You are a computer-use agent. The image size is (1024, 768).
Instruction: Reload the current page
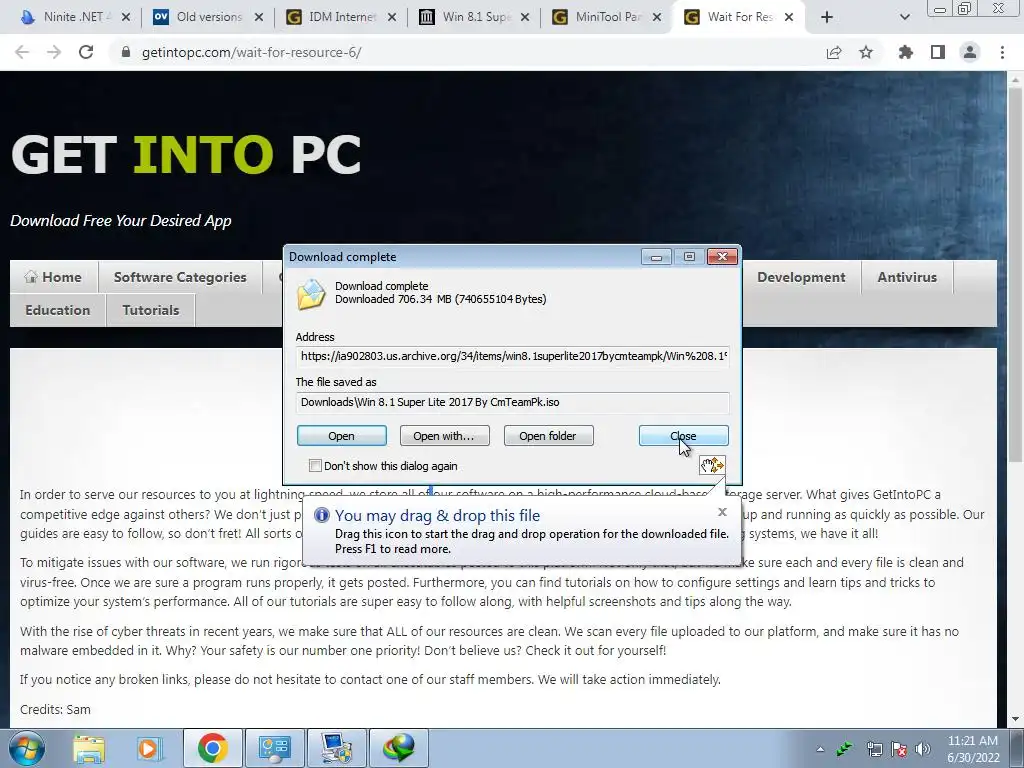click(x=86, y=52)
